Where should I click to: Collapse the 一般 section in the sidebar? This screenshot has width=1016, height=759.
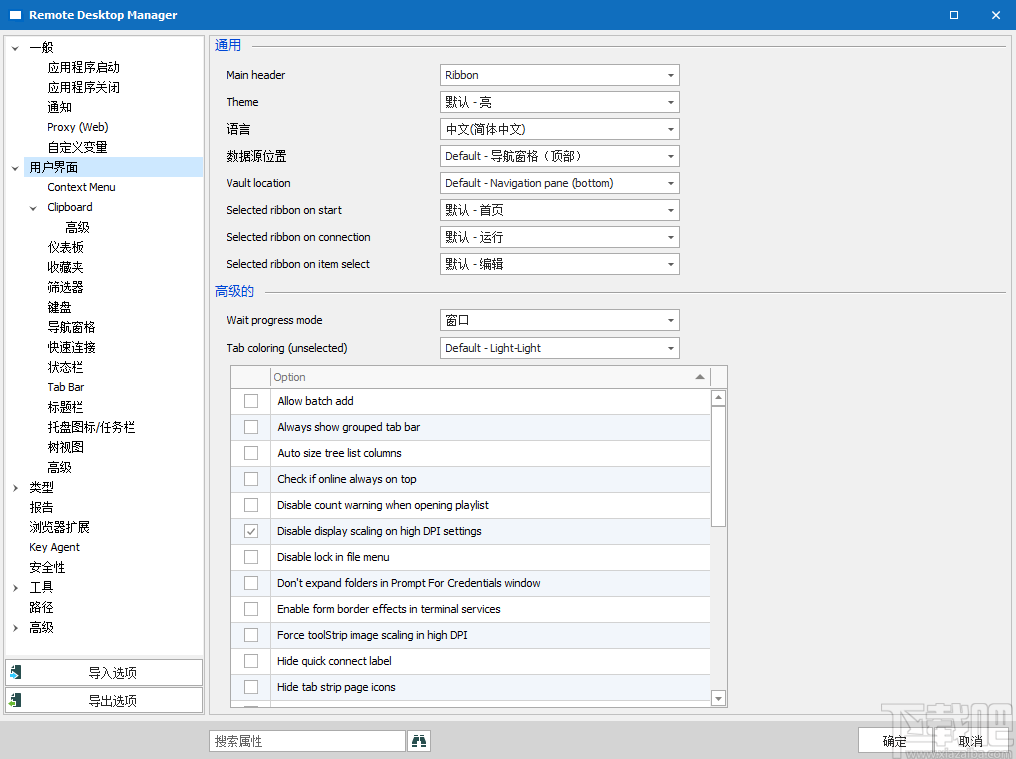[x=14, y=46]
